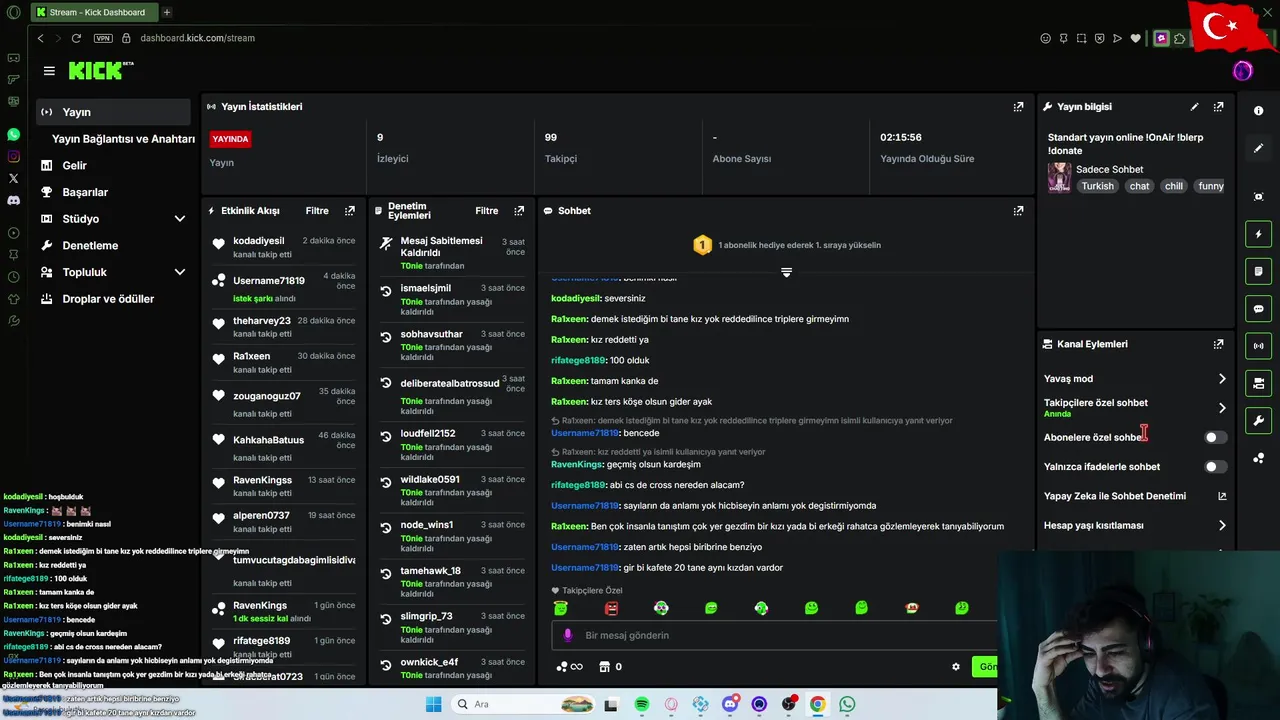Open Yapay Zeka ile Sohbet Denetimi link
Screen dimensions: 1280x720
point(1134,496)
